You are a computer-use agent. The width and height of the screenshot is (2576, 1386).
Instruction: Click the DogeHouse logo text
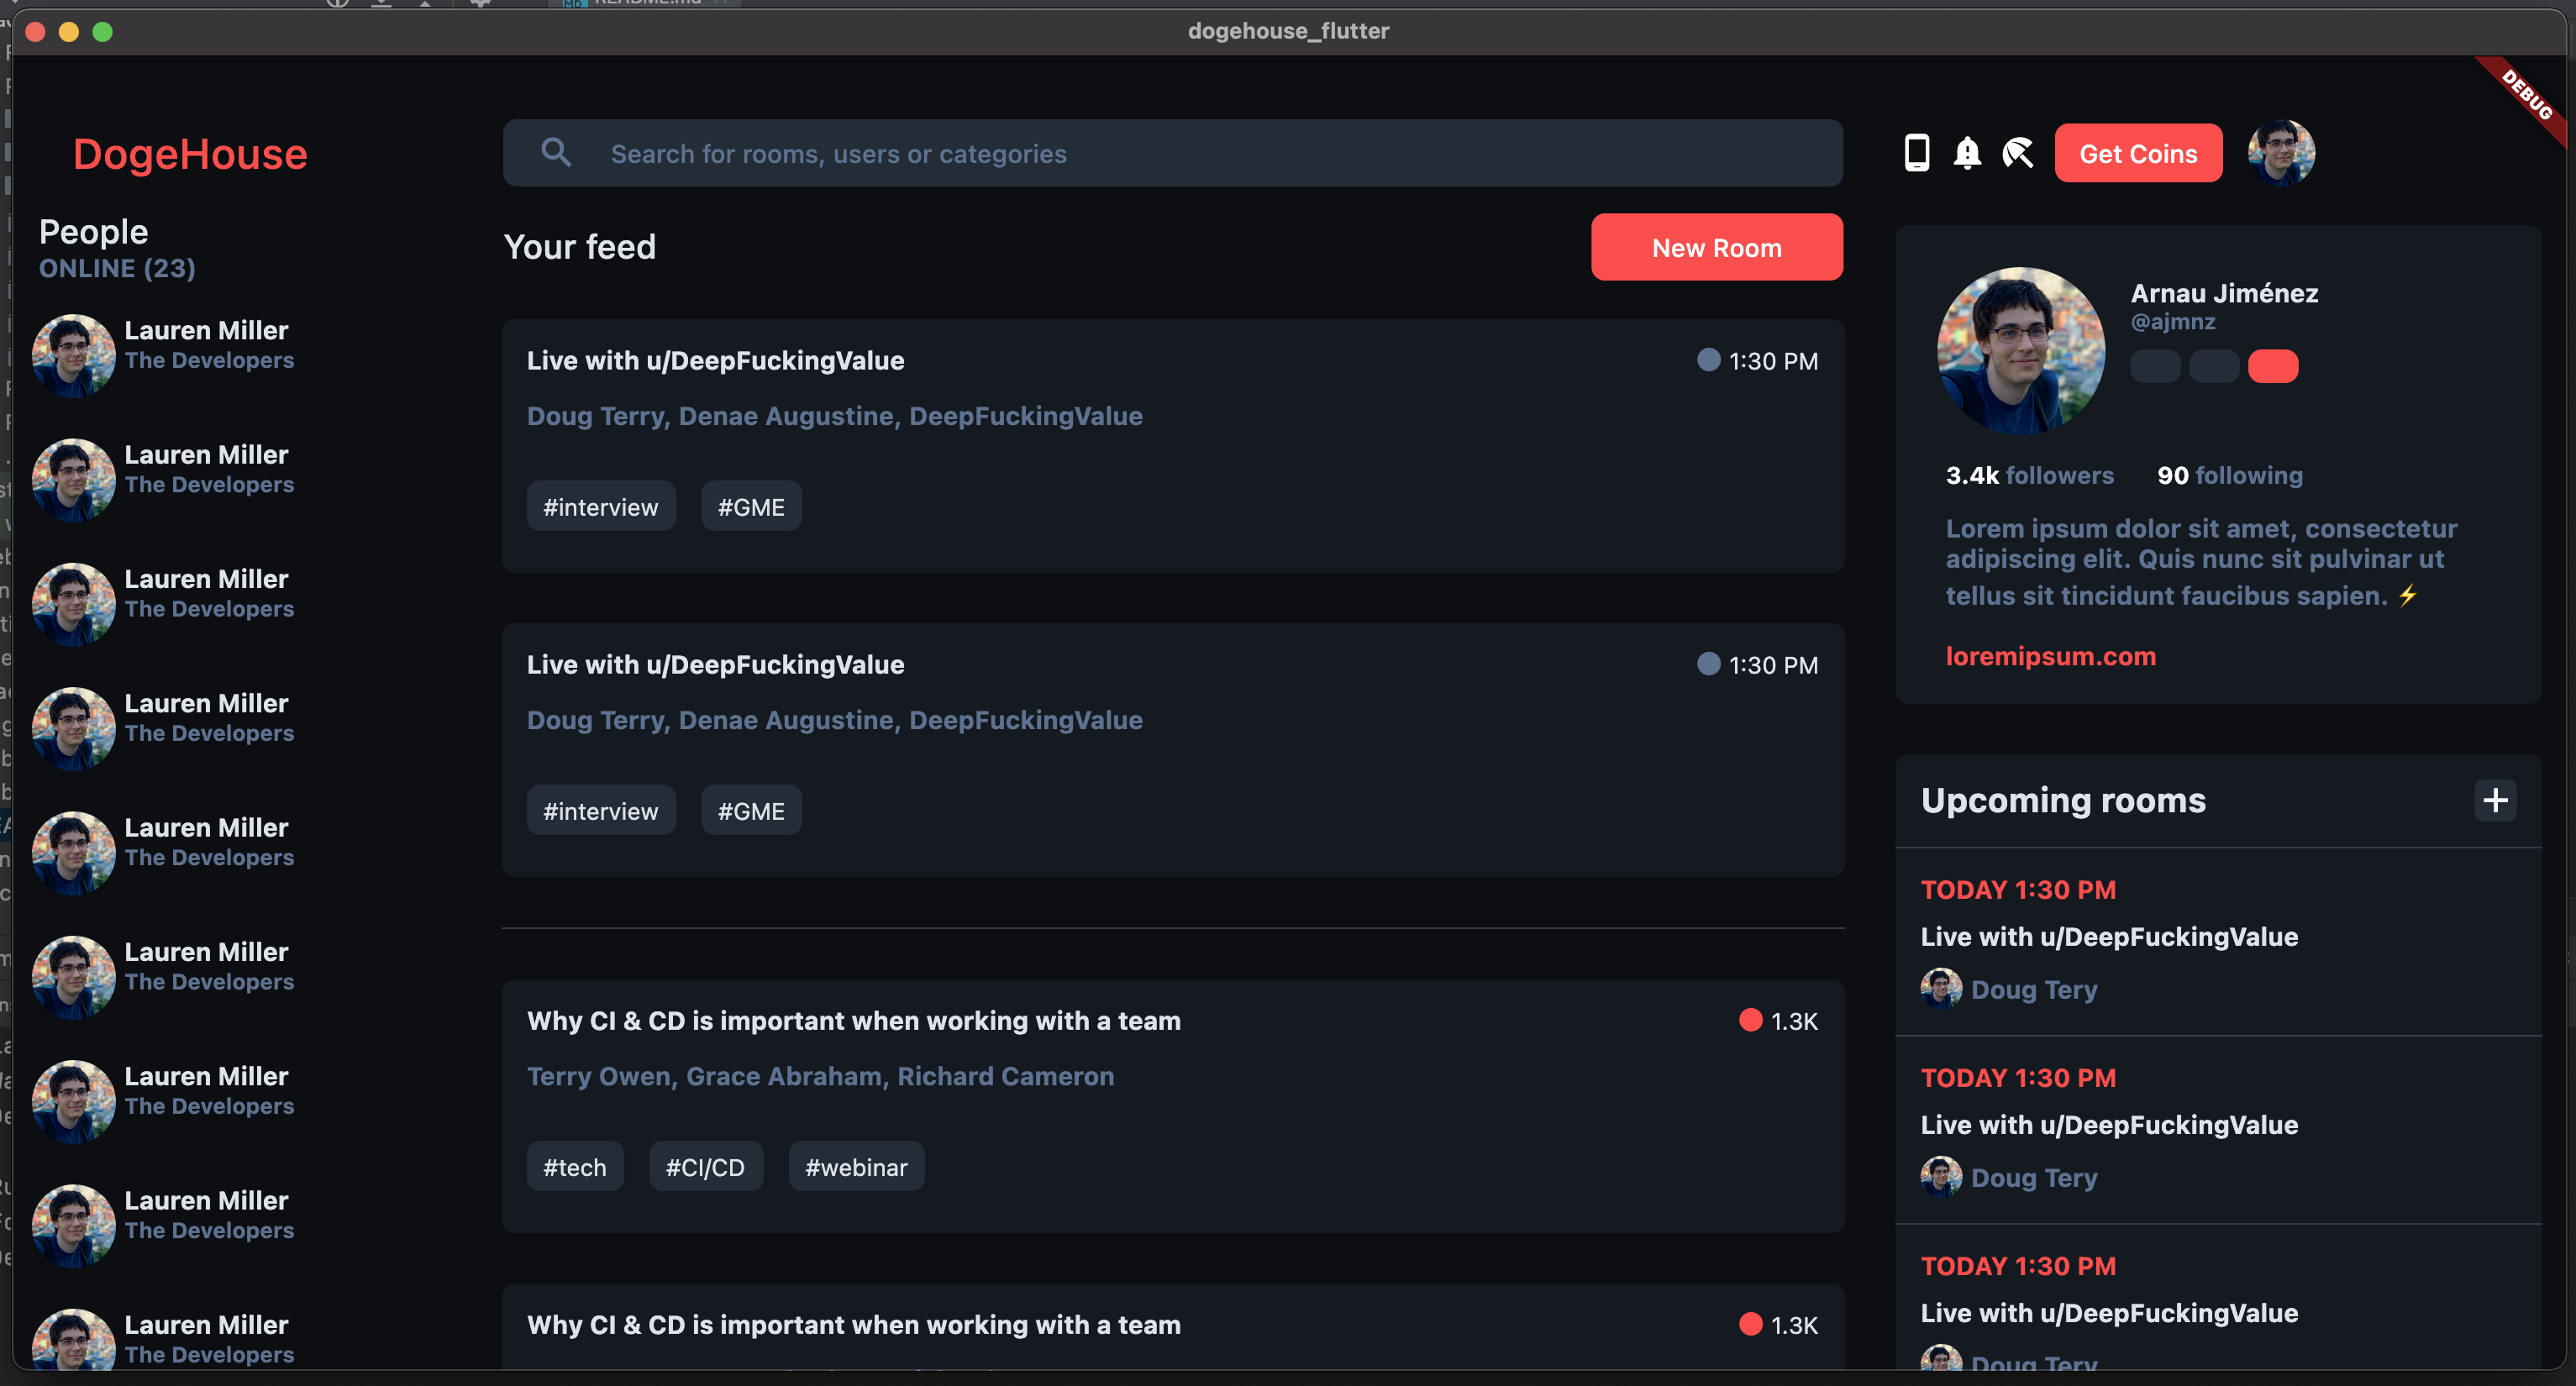click(x=190, y=154)
